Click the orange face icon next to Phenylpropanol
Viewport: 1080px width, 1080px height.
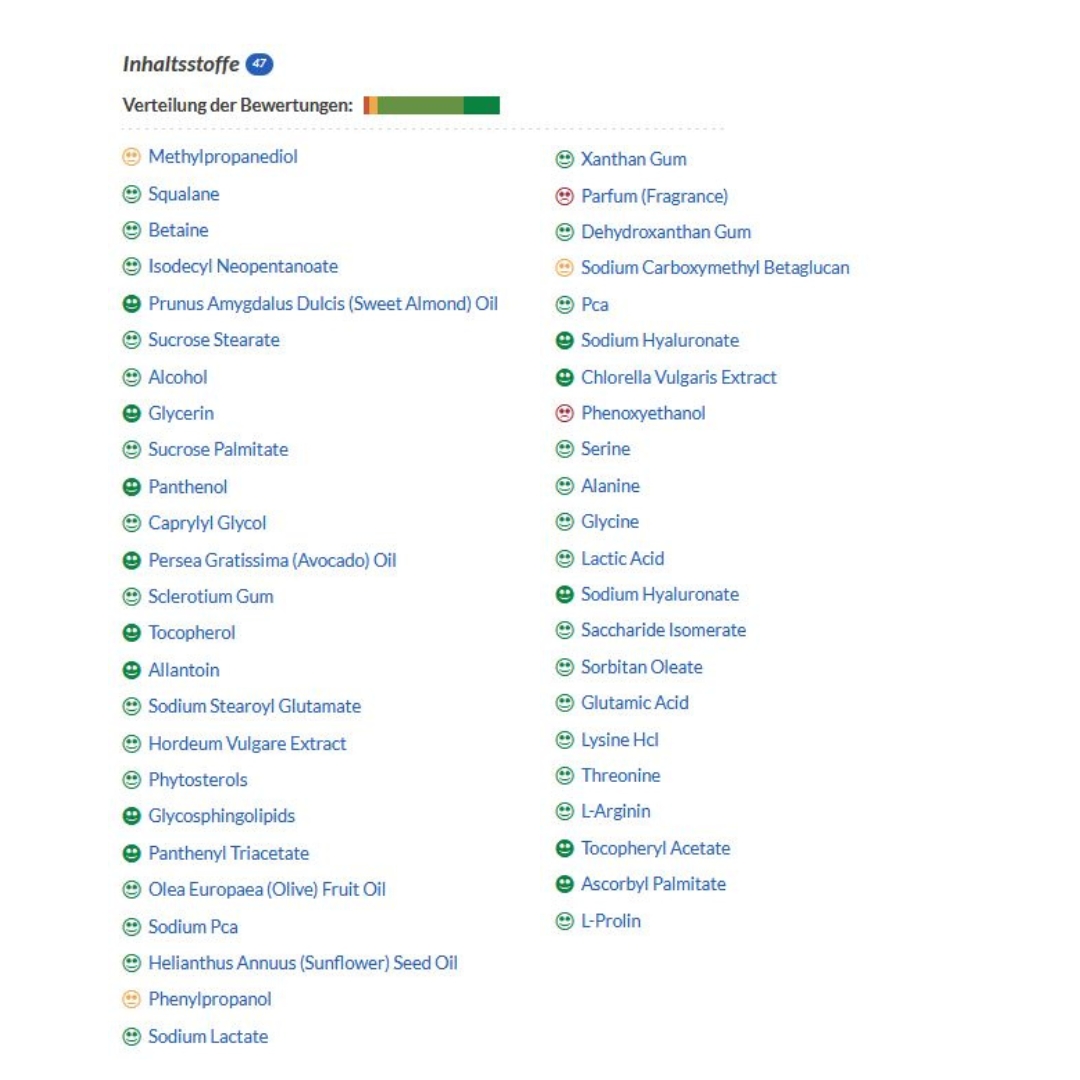pyautogui.click(x=131, y=999)
